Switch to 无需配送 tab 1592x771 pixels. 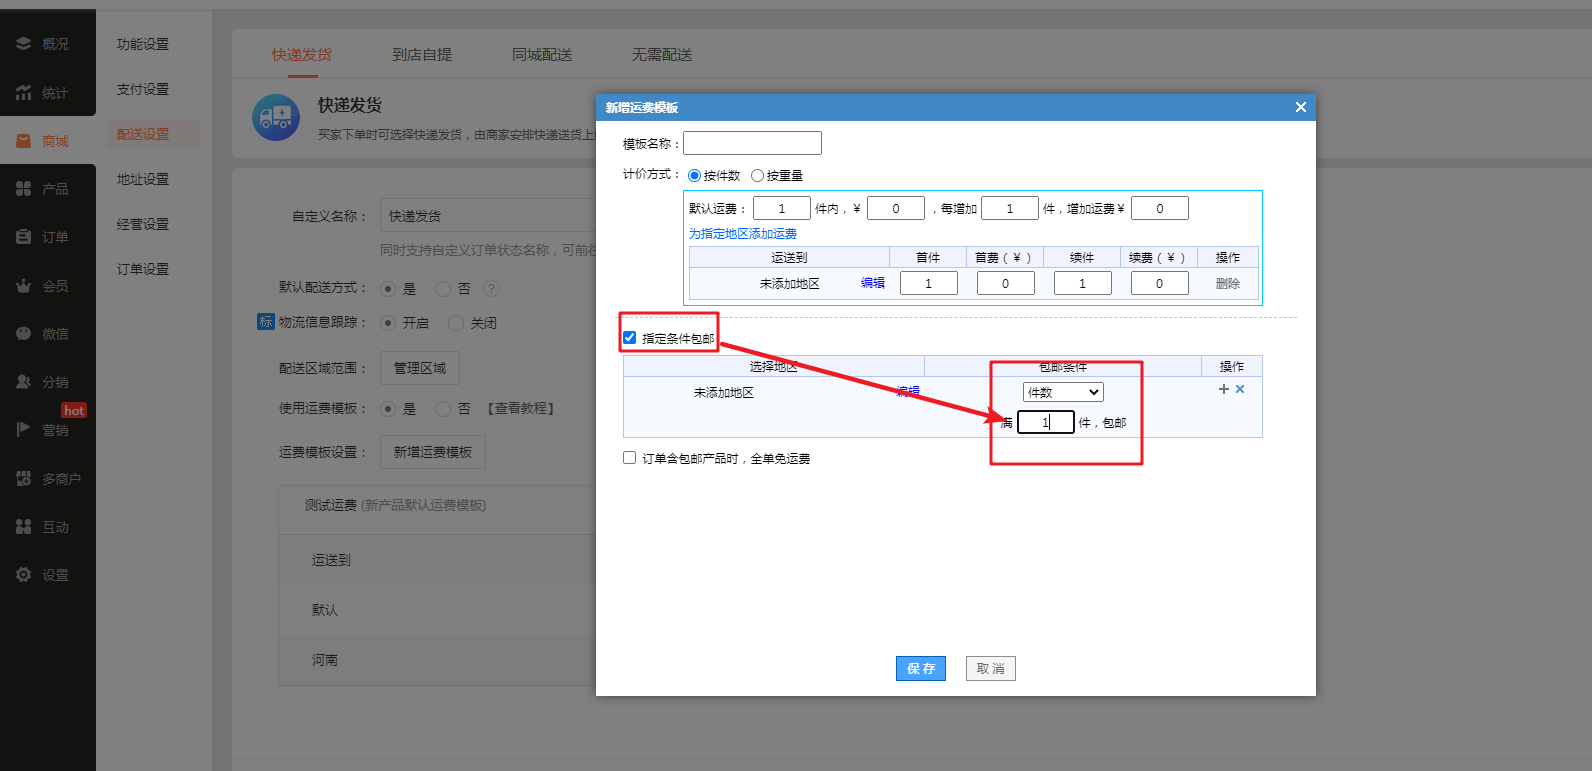point(662,55)
